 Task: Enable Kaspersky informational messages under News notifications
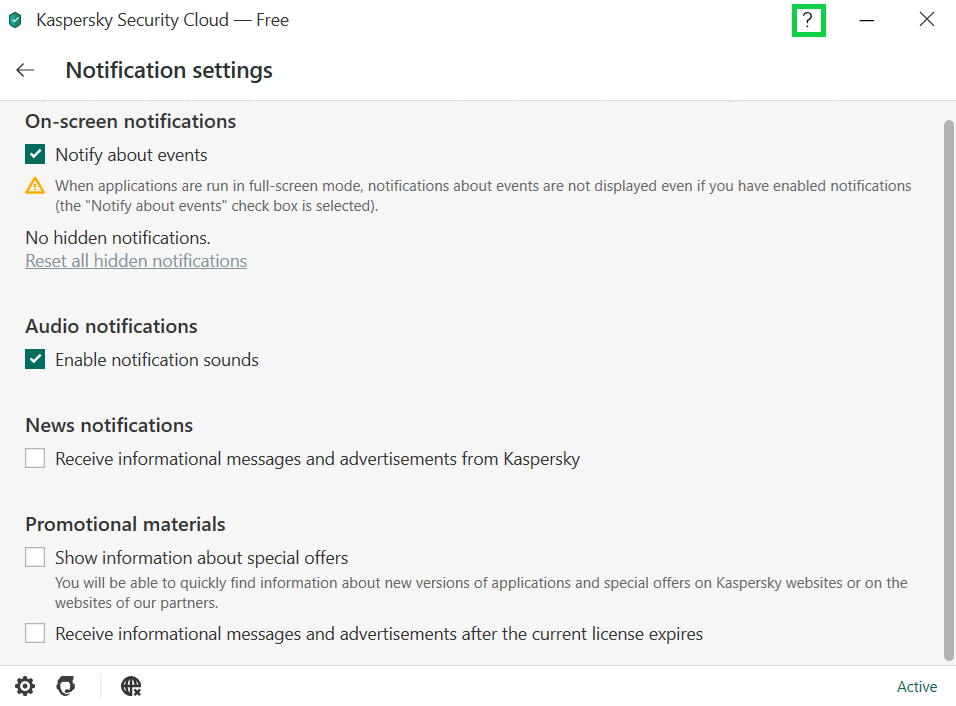pos(36,459)
